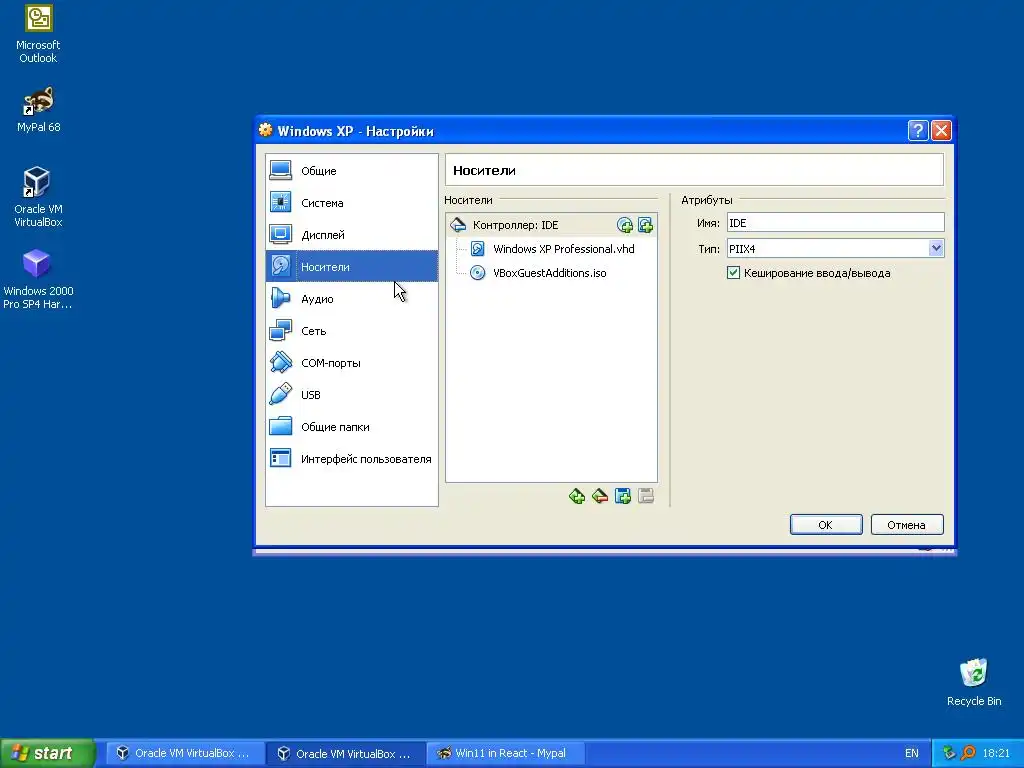Click the Дисплей screen icon

pos(281,234)
